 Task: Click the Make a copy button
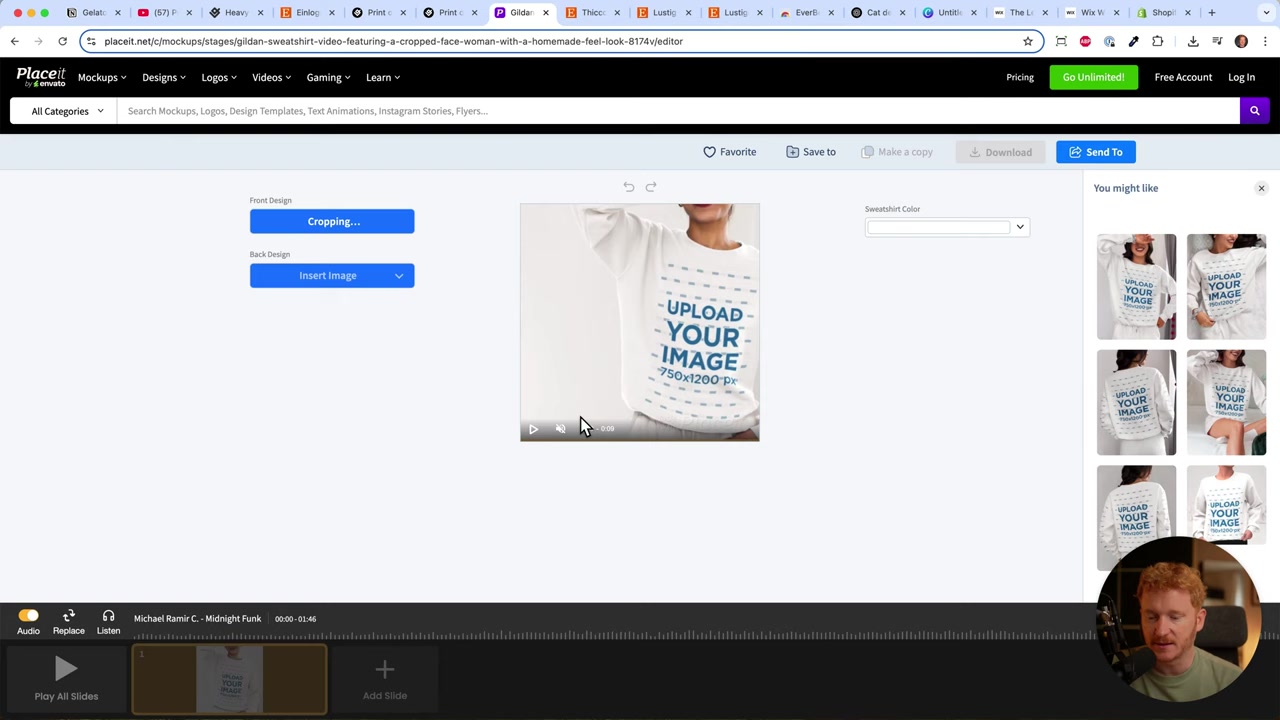897,152
